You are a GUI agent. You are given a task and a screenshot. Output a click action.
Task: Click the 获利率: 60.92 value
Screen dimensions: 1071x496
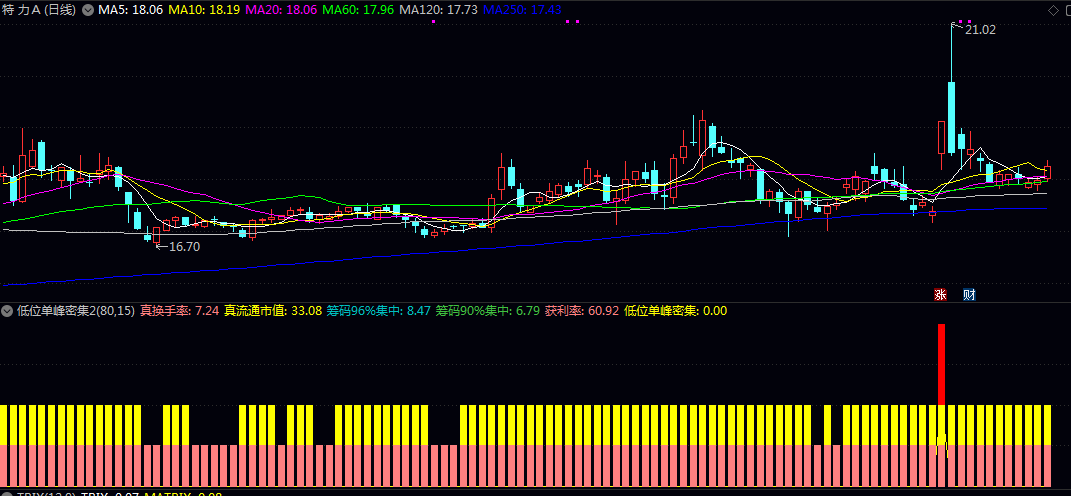582,311
